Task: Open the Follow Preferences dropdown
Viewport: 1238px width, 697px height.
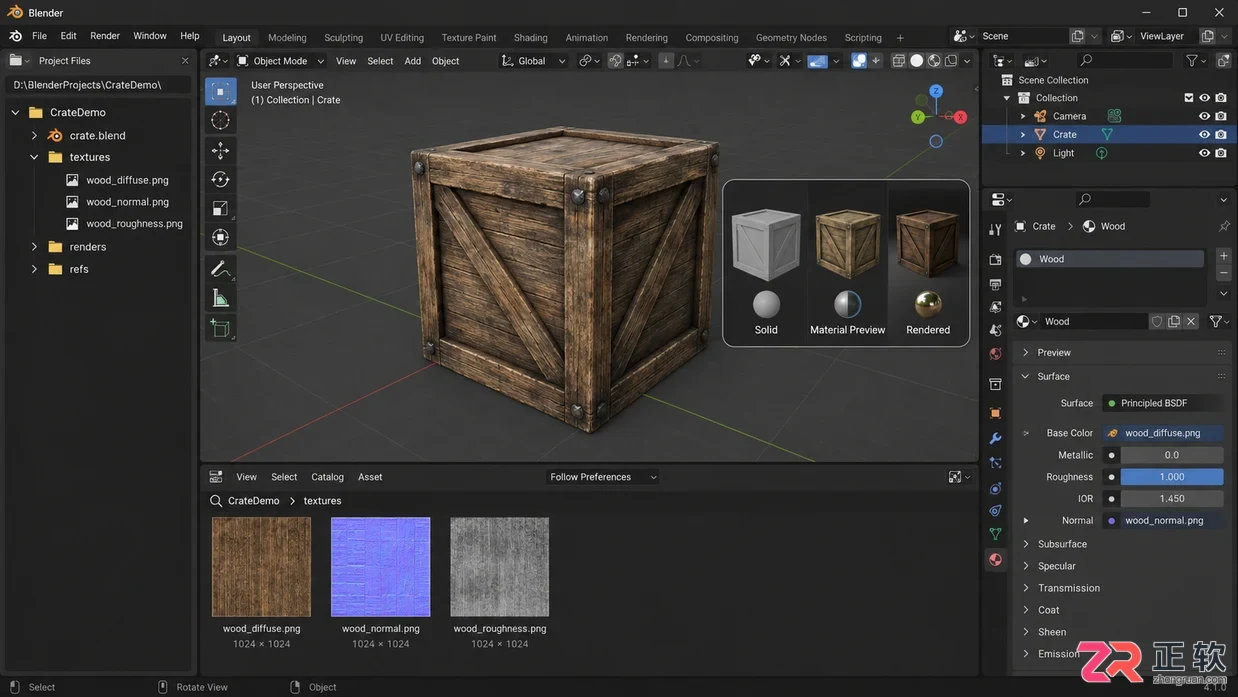Action: click(603, 477)
